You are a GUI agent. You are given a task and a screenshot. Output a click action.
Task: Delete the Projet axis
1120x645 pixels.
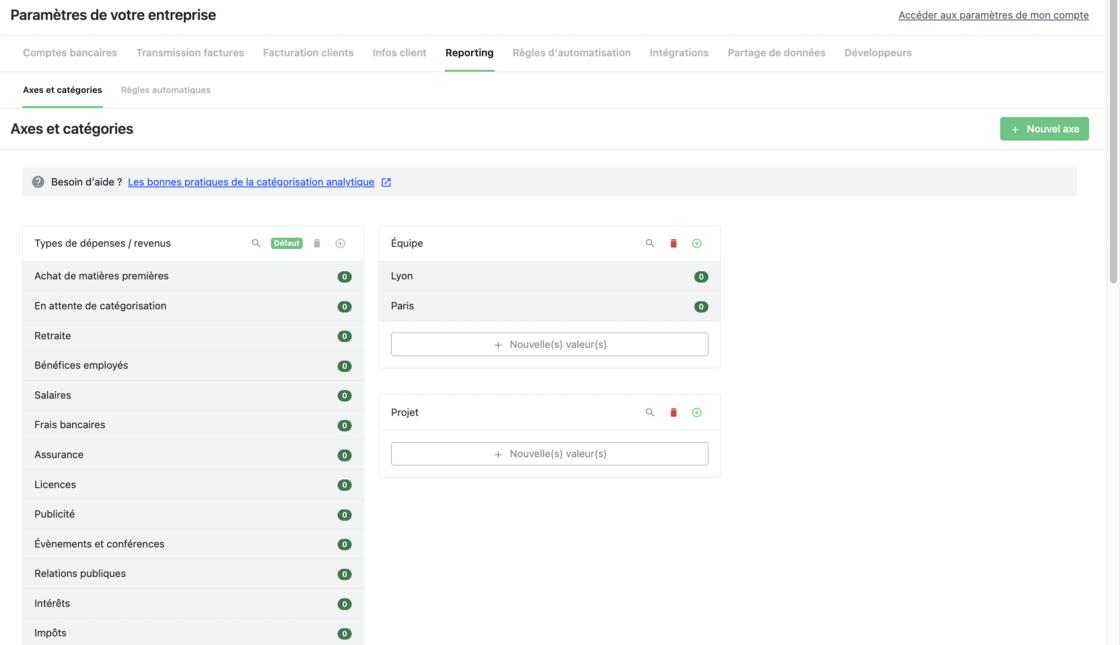click(674, 412)
